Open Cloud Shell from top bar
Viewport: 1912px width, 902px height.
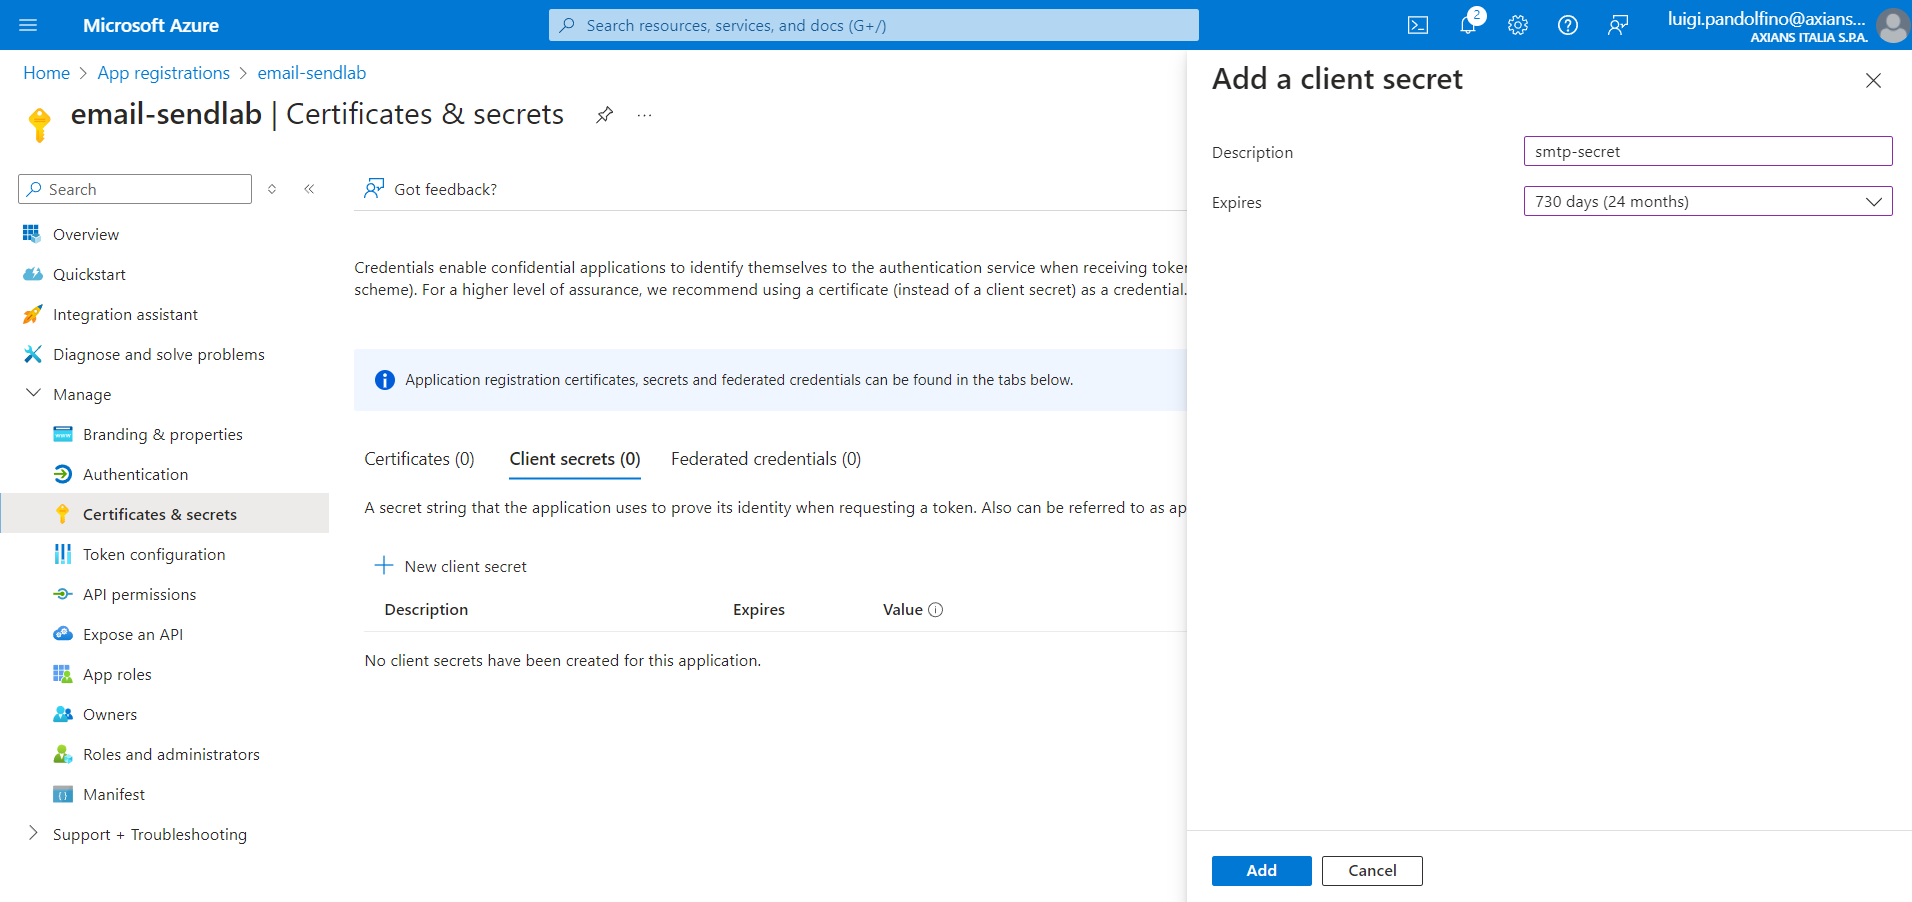tap(1417, 26)
